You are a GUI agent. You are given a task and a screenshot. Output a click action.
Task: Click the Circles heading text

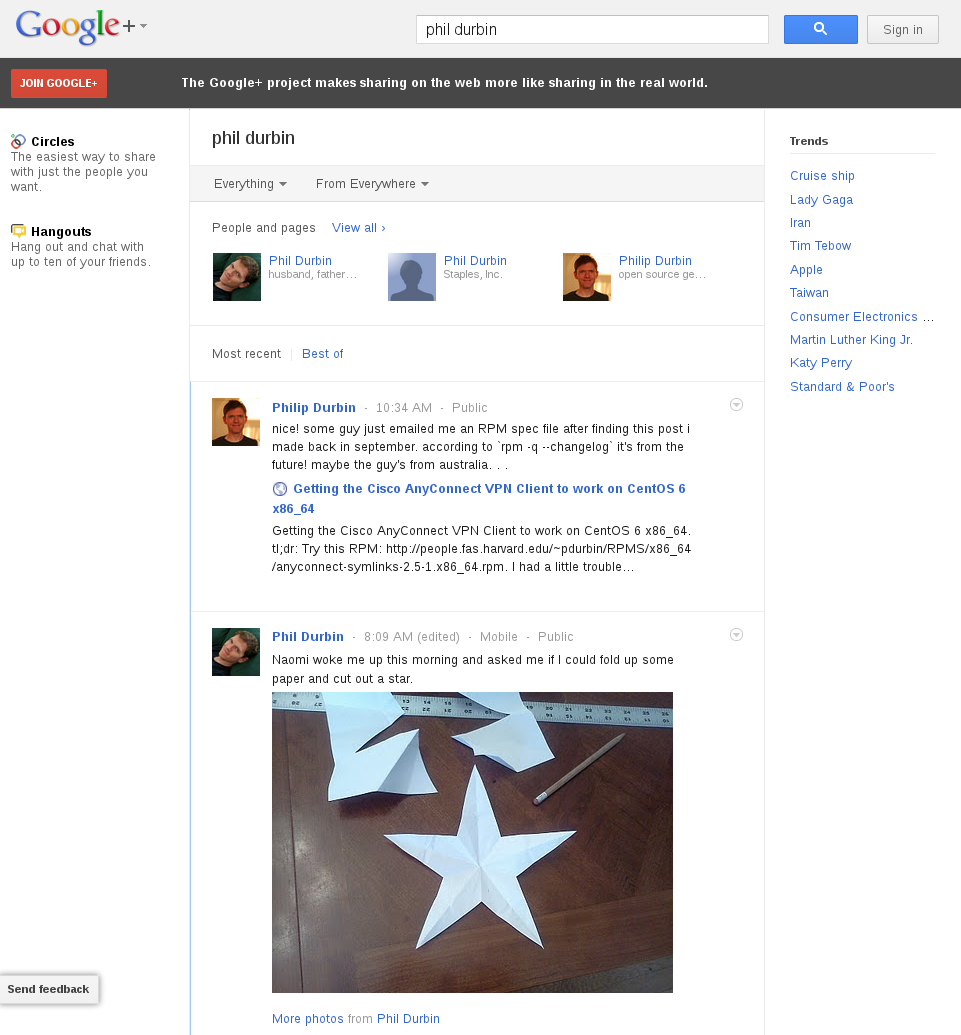53,141
